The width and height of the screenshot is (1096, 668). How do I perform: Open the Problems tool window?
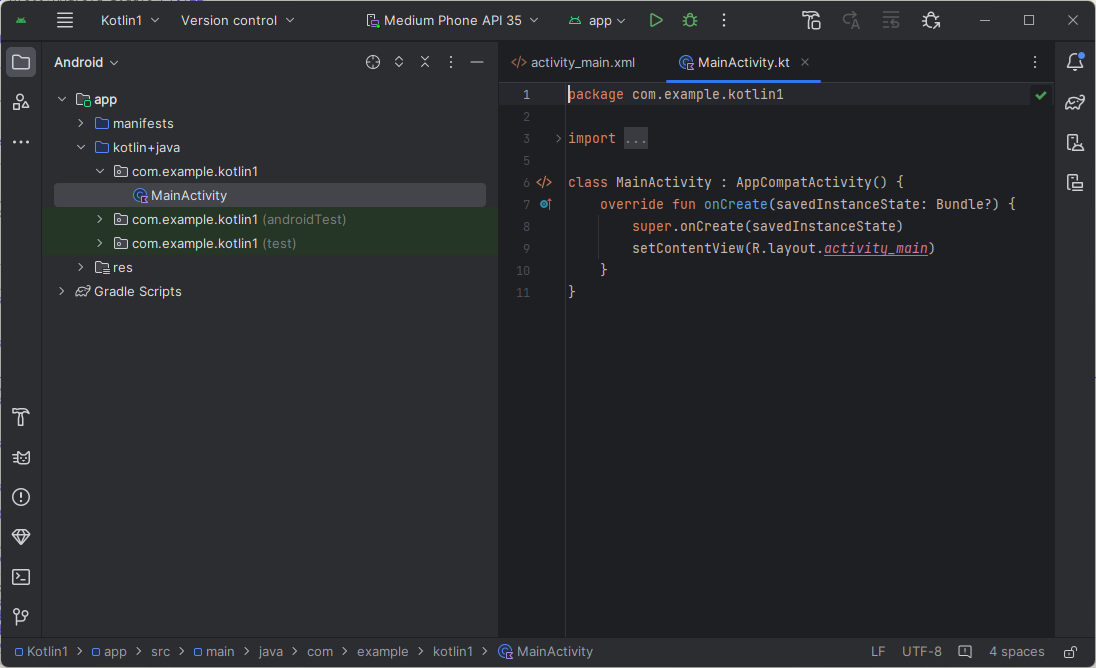pyautogui.click(x=21, y=497)
